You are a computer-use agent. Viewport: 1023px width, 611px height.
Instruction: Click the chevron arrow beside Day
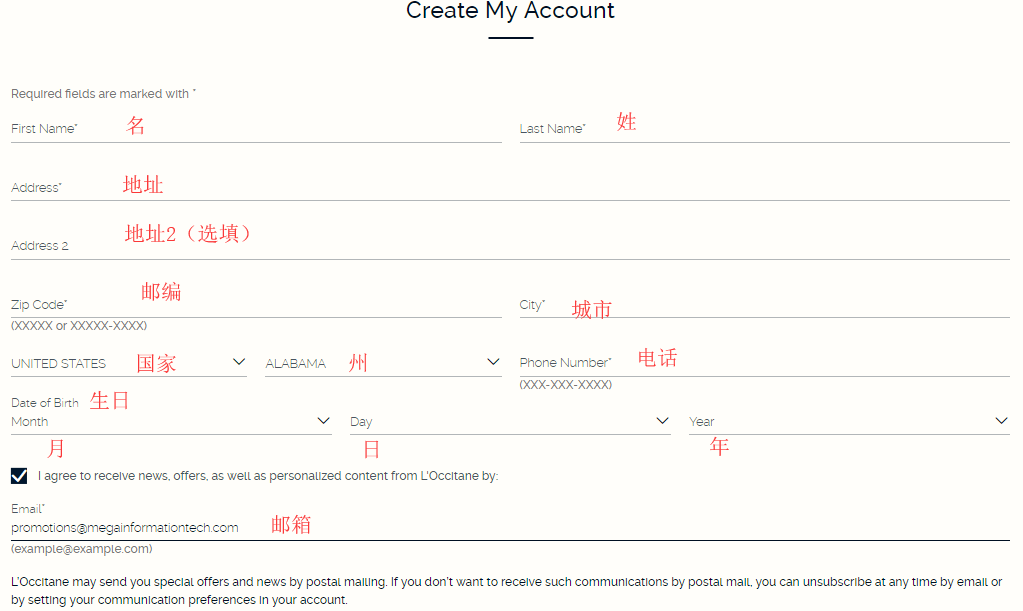click(x=662, y=421)
